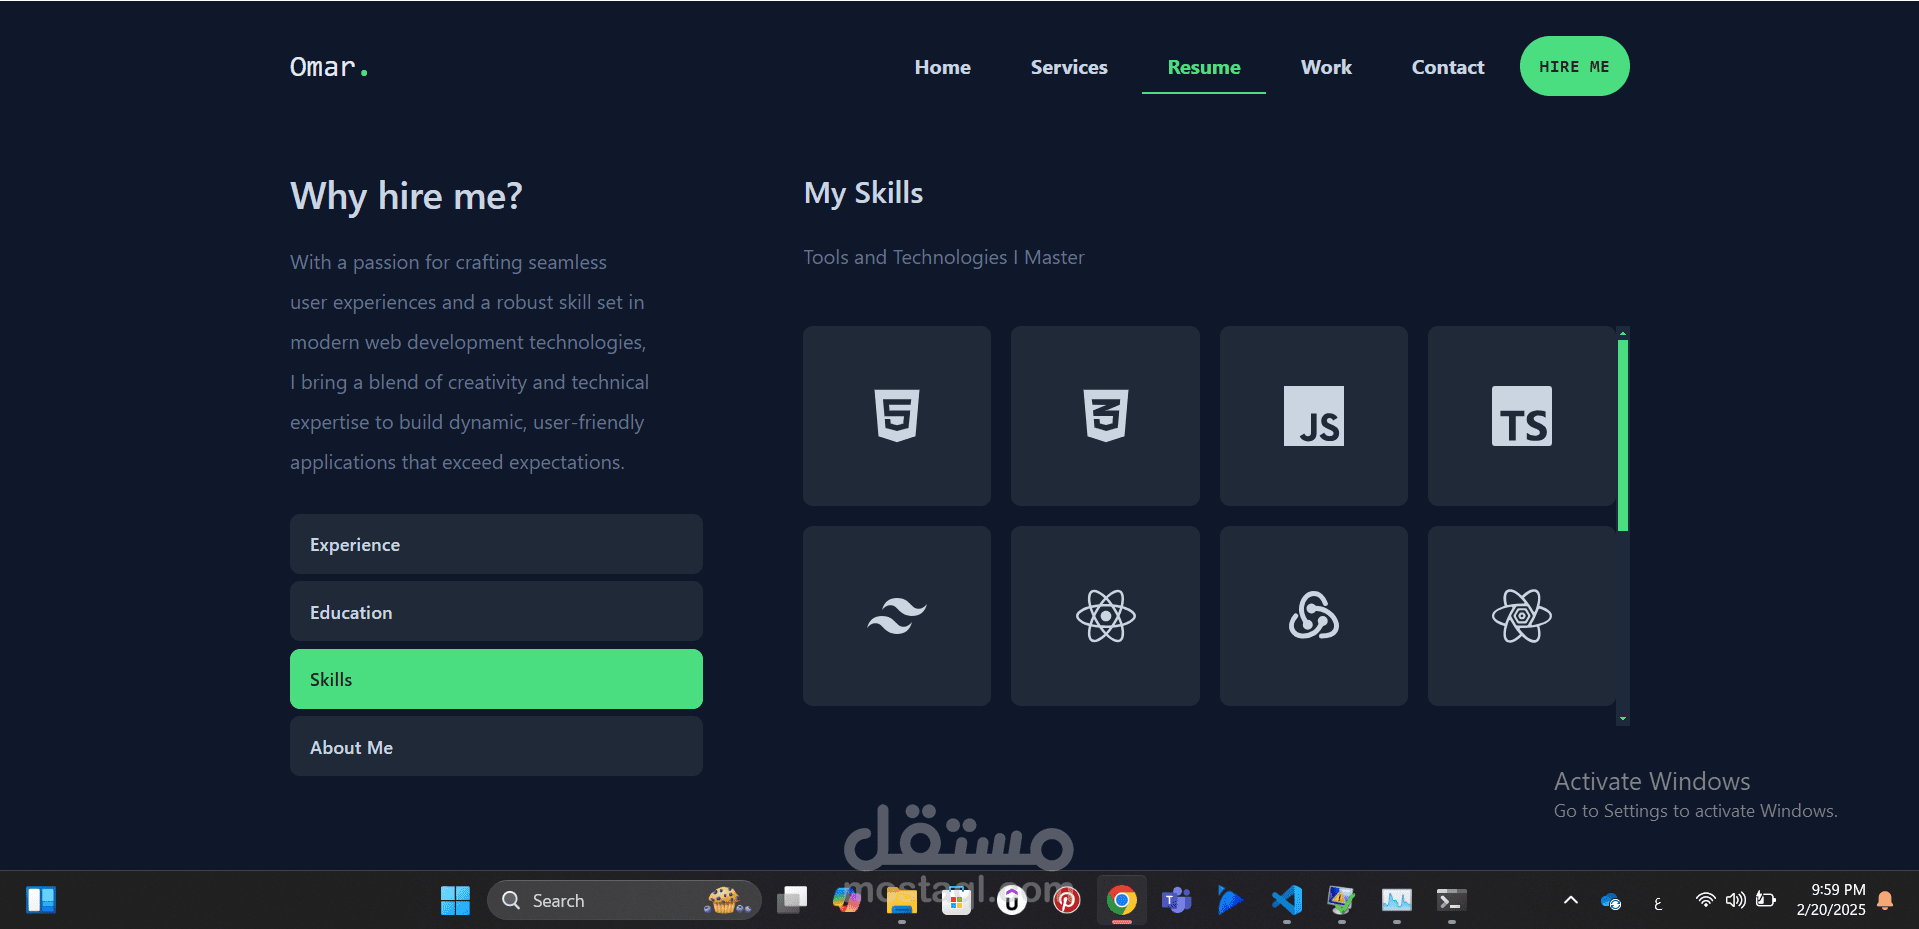Show hidden system tray icons
The height and width of the screenshot is (929, 1919).
point(1571,901)
